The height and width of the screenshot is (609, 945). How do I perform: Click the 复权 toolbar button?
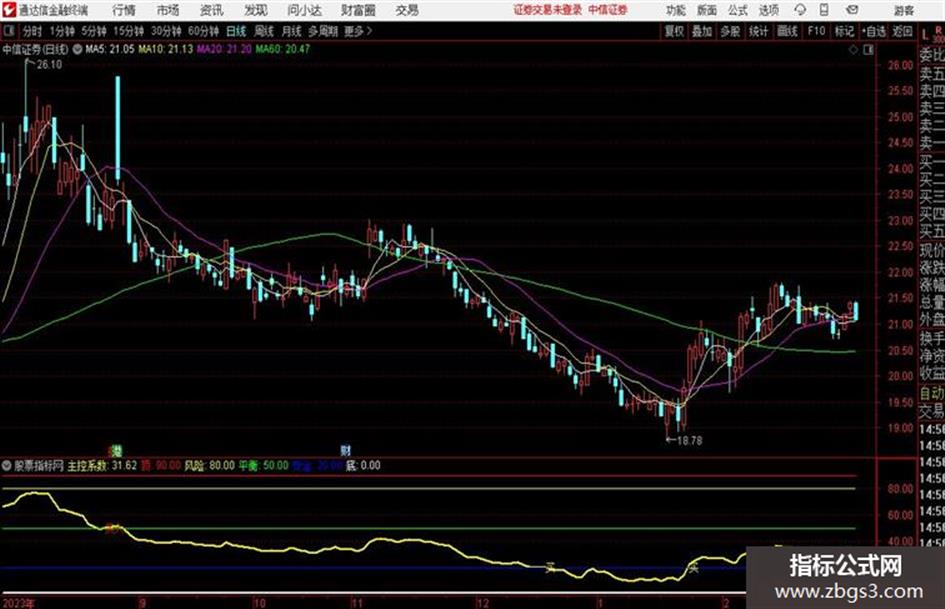tap(674, 31)
